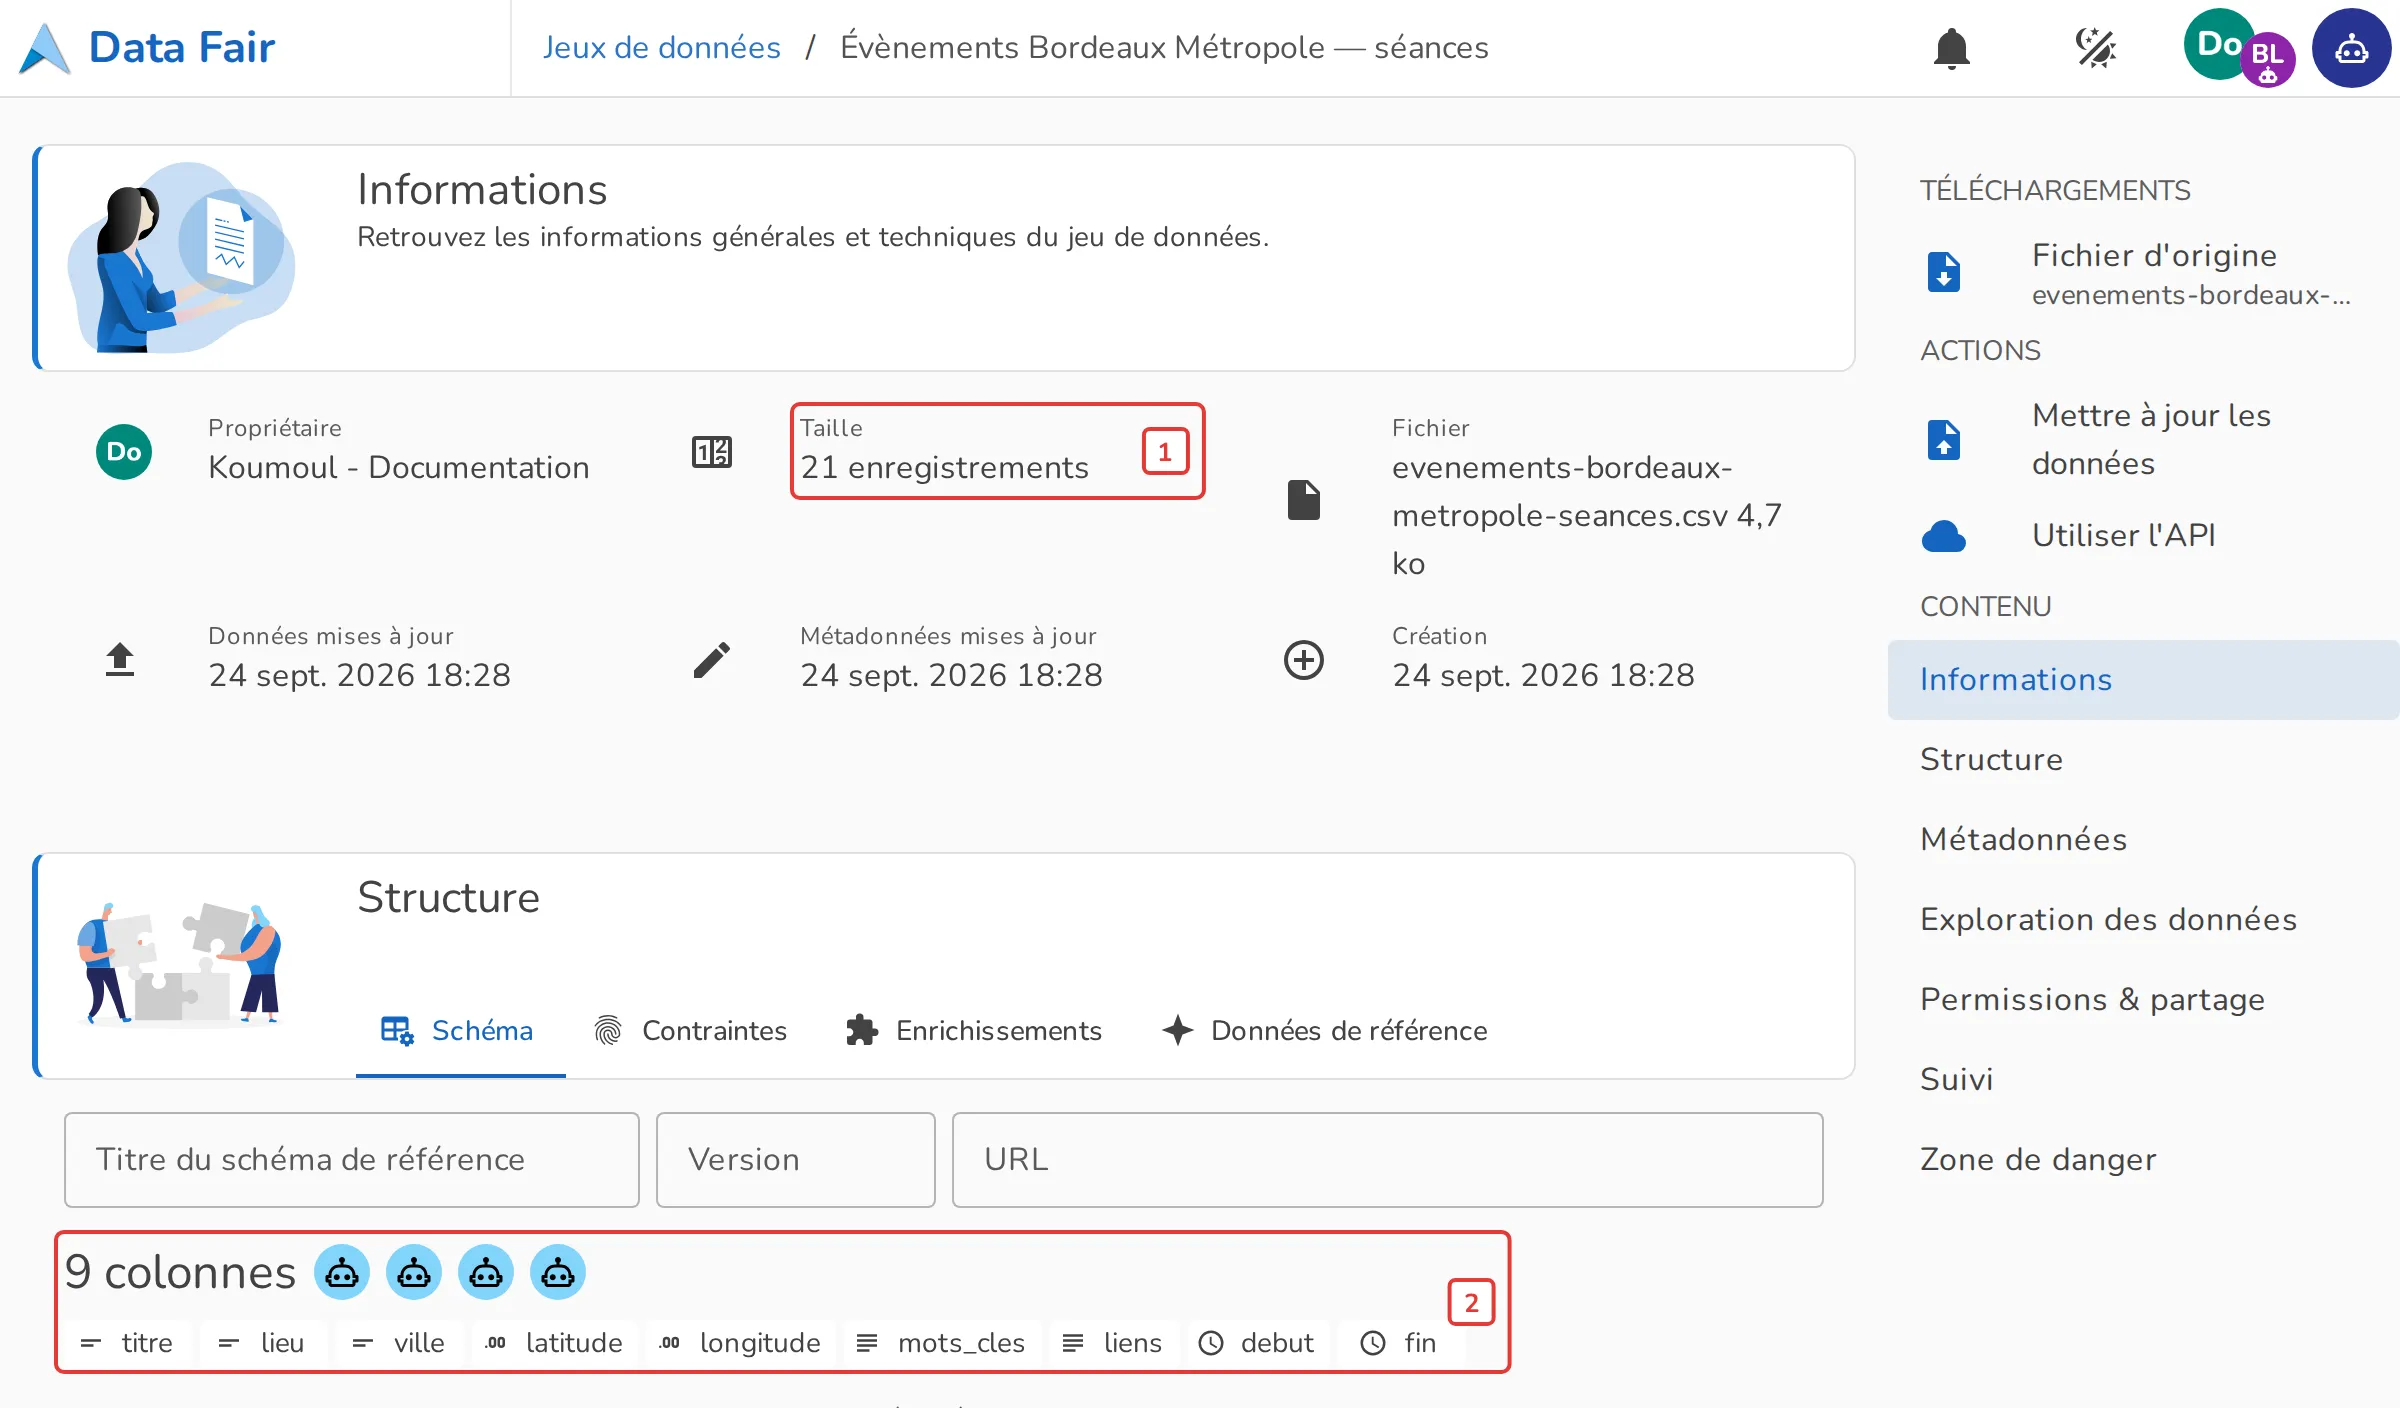The image size is (2400, 1408).
Task: Click the dark blue robot avatar button
Action: coord(2351,48)
